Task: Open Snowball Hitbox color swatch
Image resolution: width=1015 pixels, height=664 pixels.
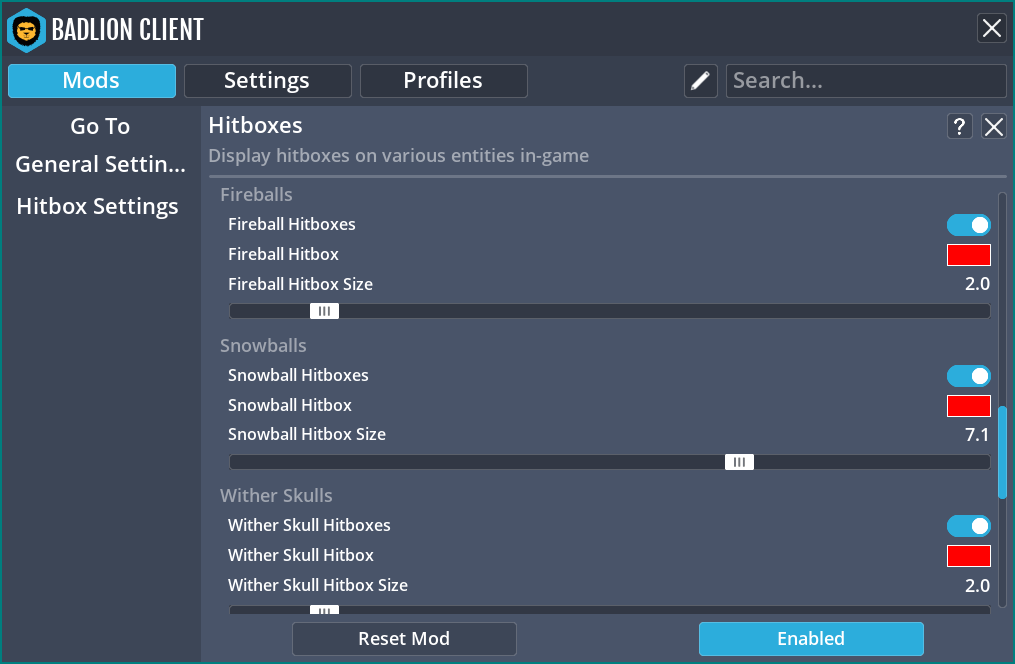Action: tap(968, 406)
